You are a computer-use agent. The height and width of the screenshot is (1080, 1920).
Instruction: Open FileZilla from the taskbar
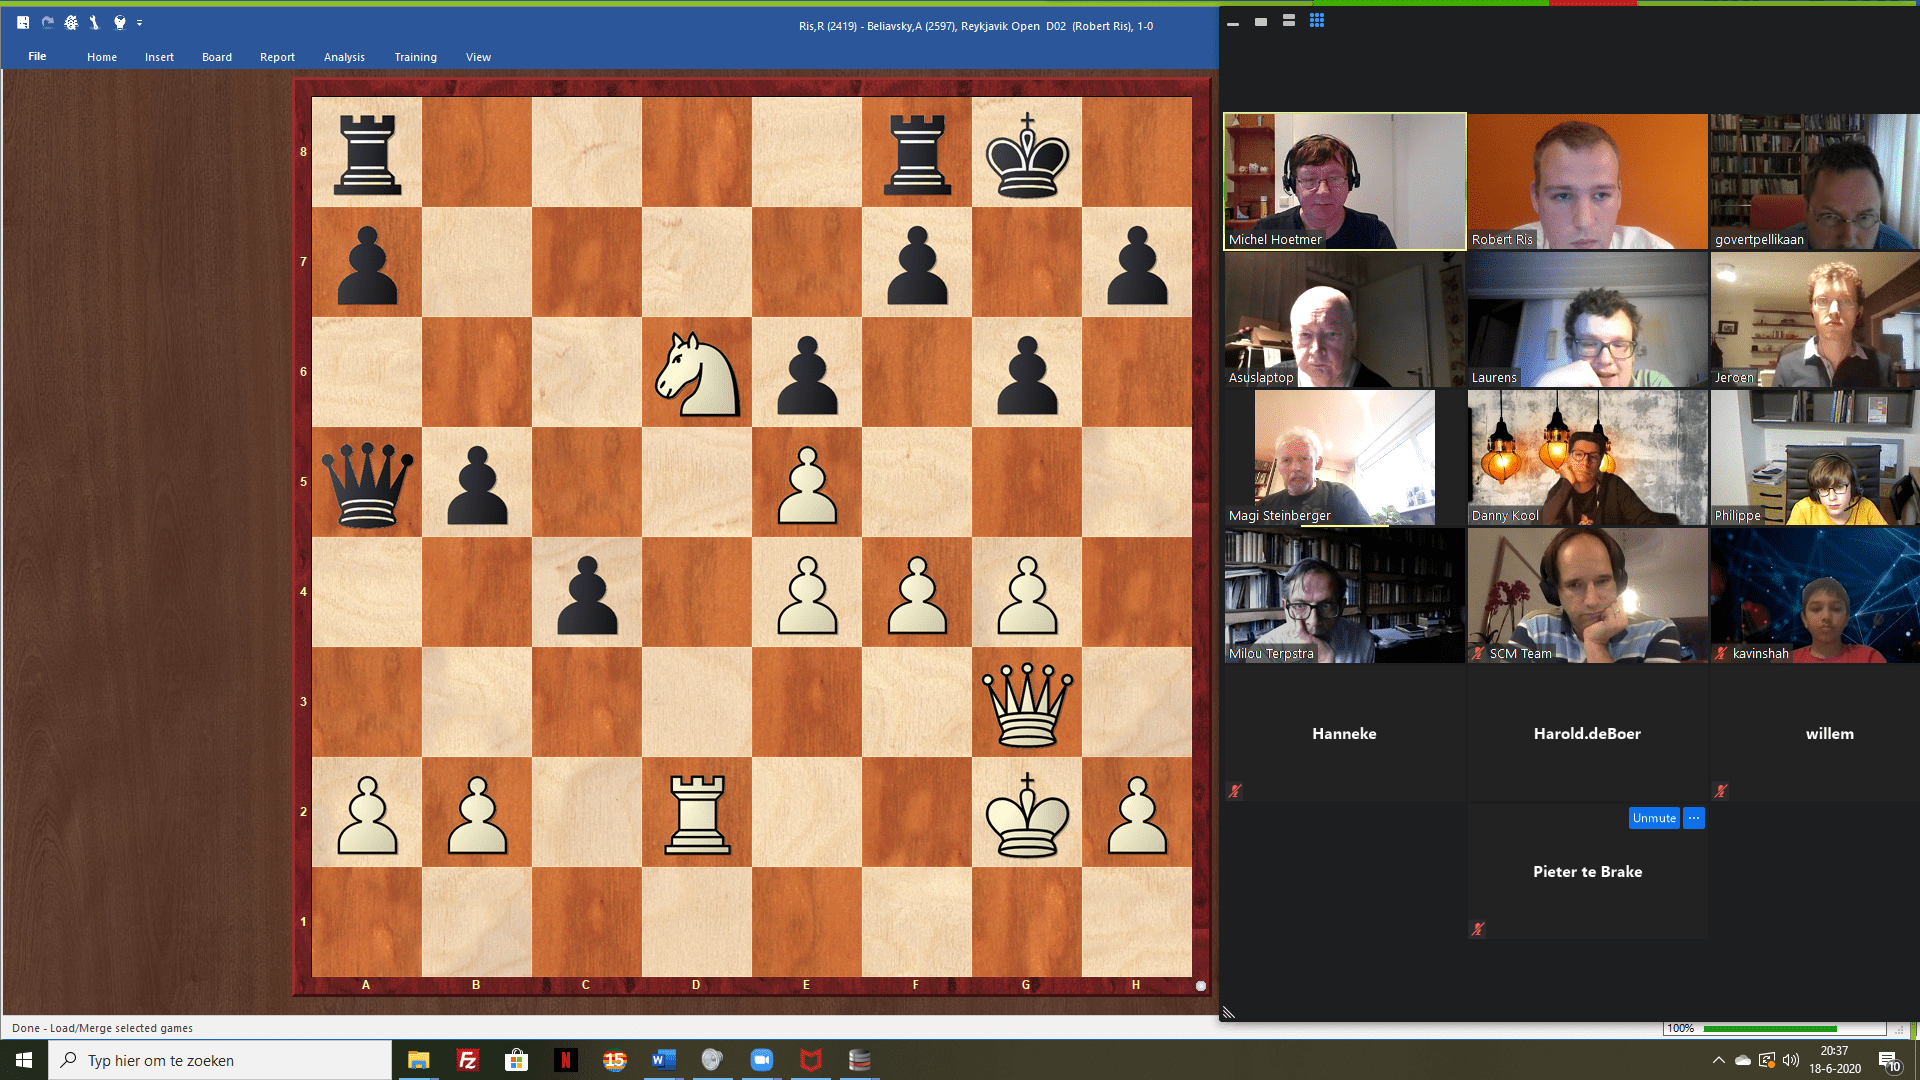tap(467, 1060)
